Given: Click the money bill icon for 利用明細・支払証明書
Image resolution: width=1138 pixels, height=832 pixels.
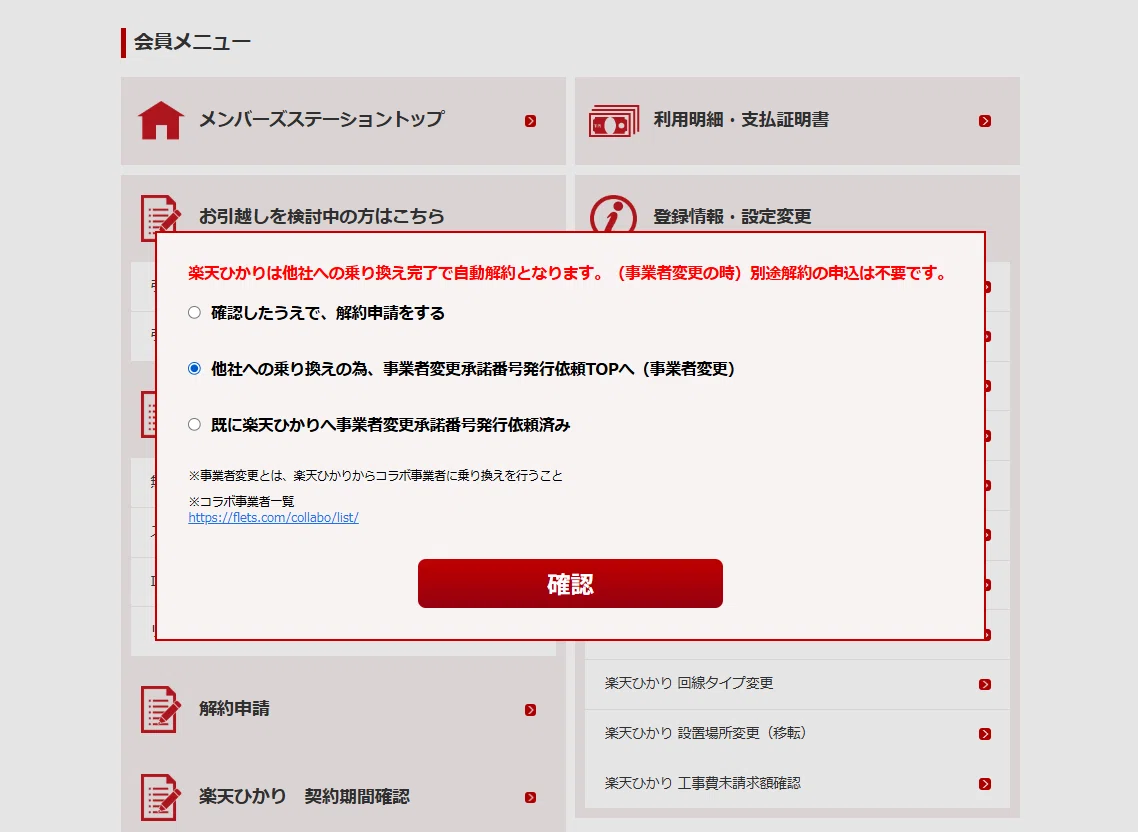Looking at the screenshot, I should pyautogui.click(x=614, y=121).
